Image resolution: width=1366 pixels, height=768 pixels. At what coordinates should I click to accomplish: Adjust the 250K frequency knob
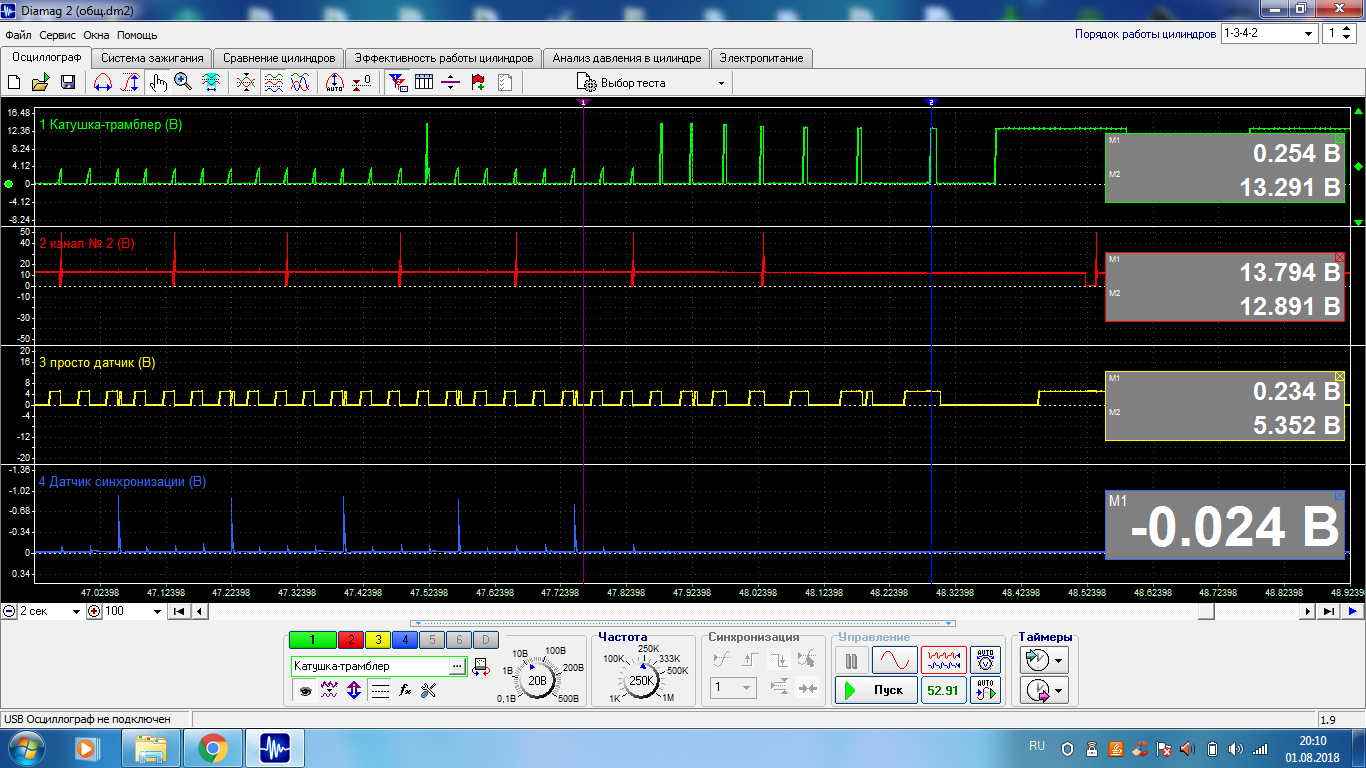pyautogui.click(x=641, y=680)
